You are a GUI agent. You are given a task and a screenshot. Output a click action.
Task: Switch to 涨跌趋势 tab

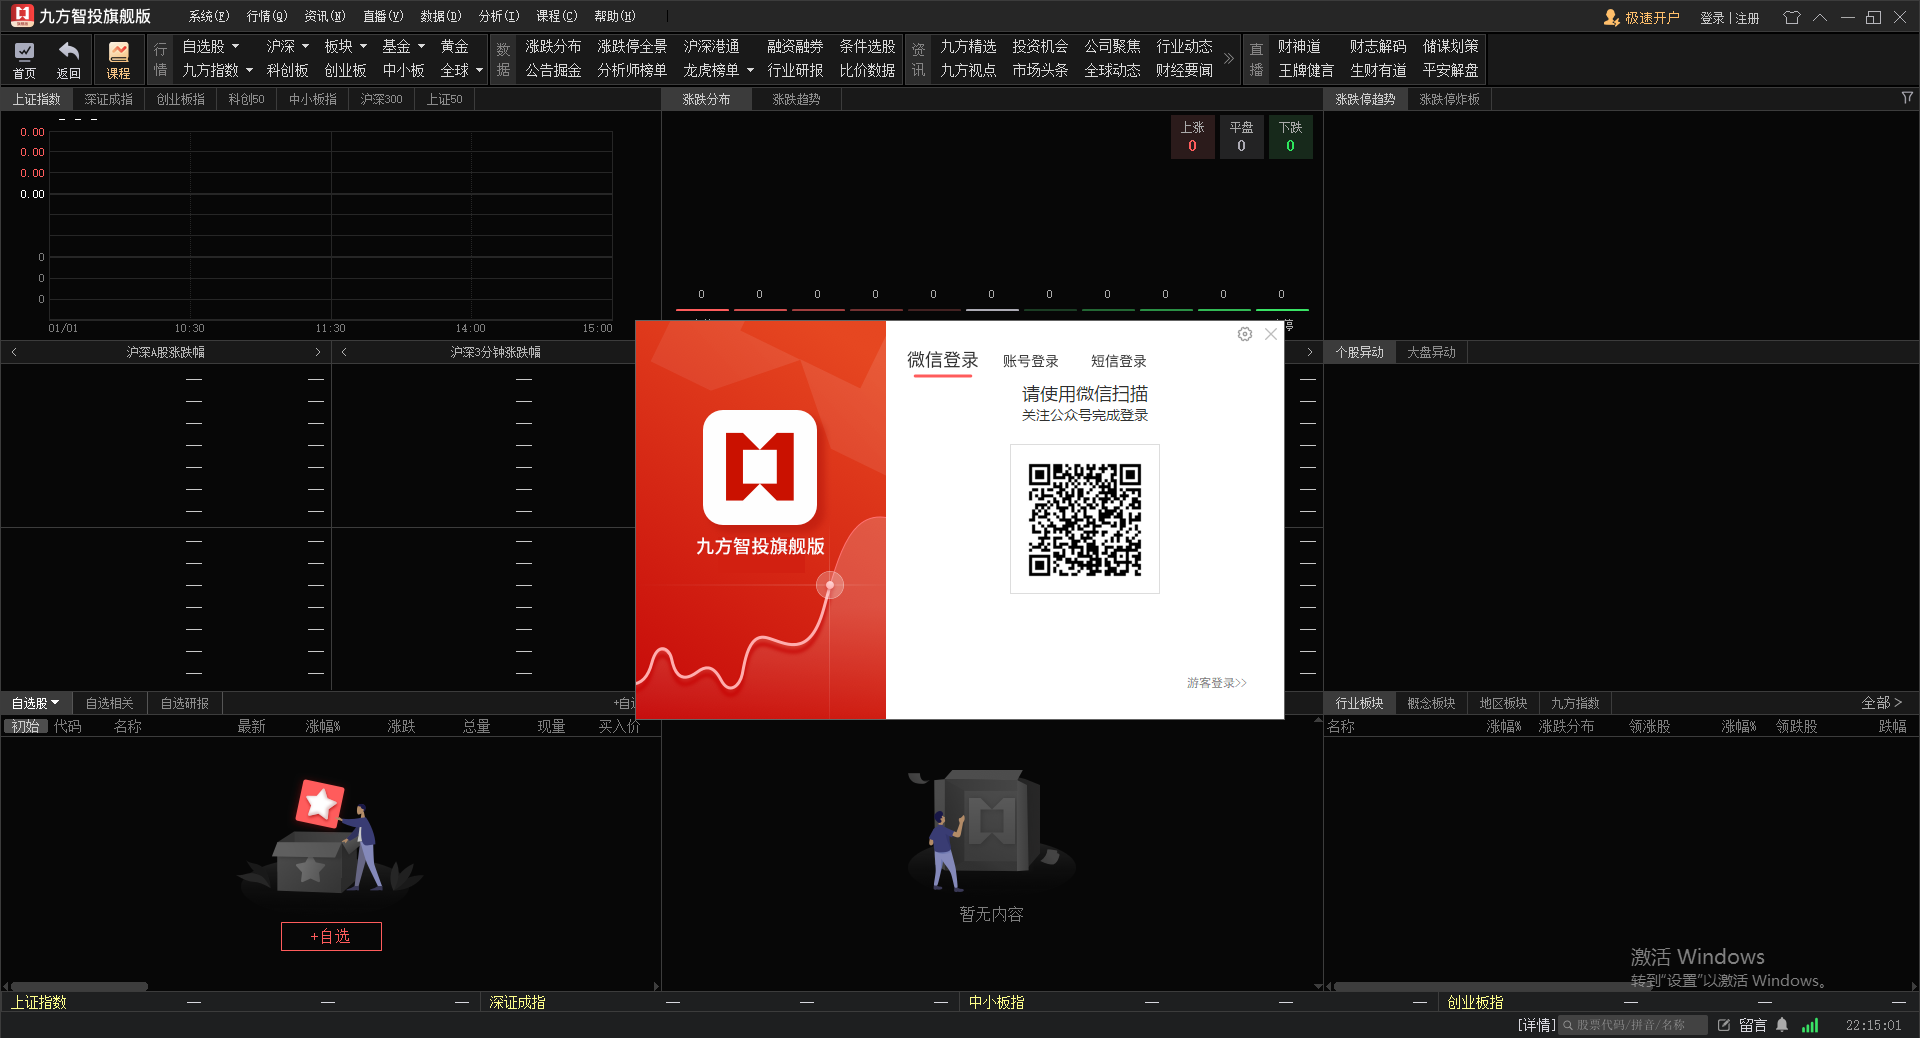tap(796, 99)
